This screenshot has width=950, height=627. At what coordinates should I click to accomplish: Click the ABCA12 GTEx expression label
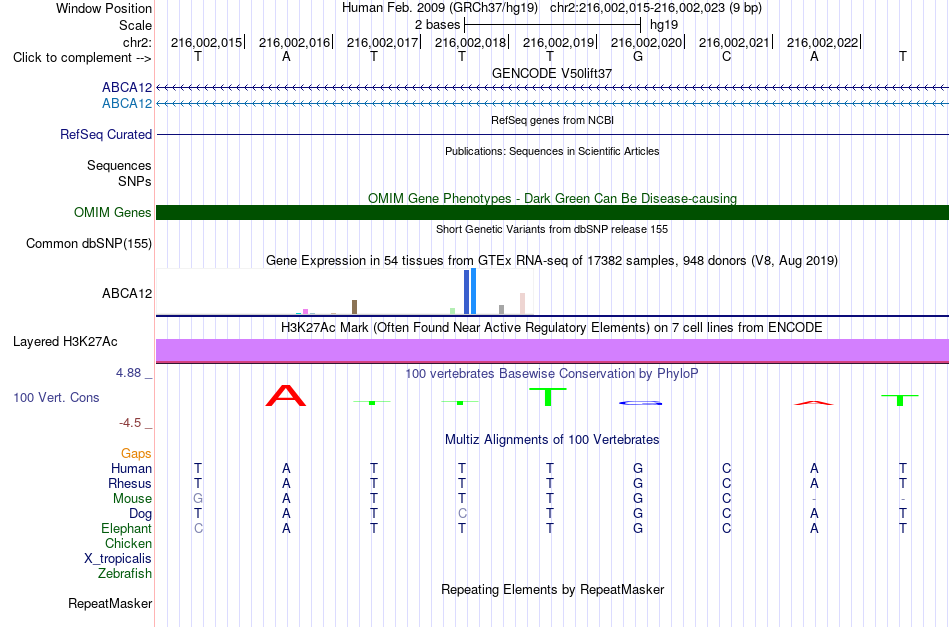127,294
